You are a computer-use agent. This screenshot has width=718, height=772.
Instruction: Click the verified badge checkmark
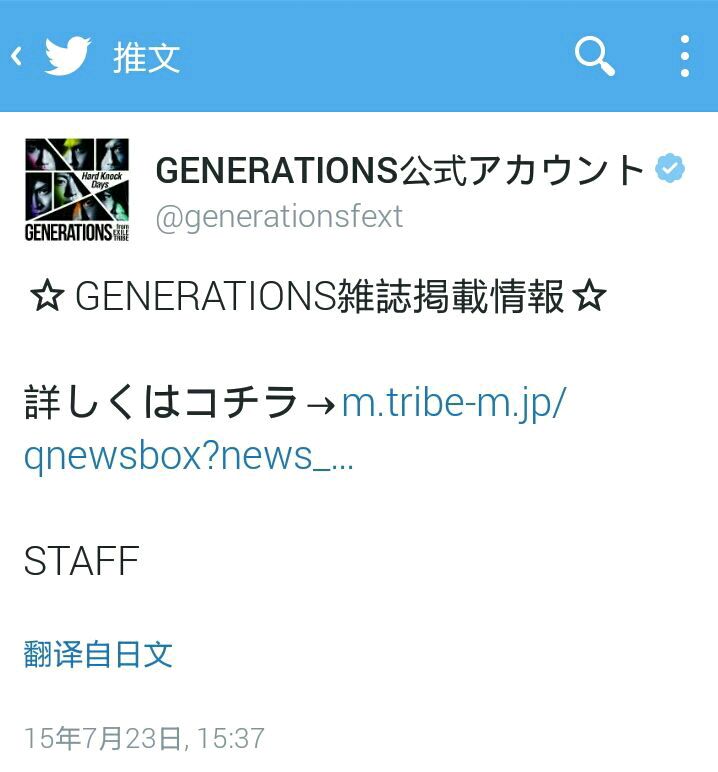pos(670,168)
